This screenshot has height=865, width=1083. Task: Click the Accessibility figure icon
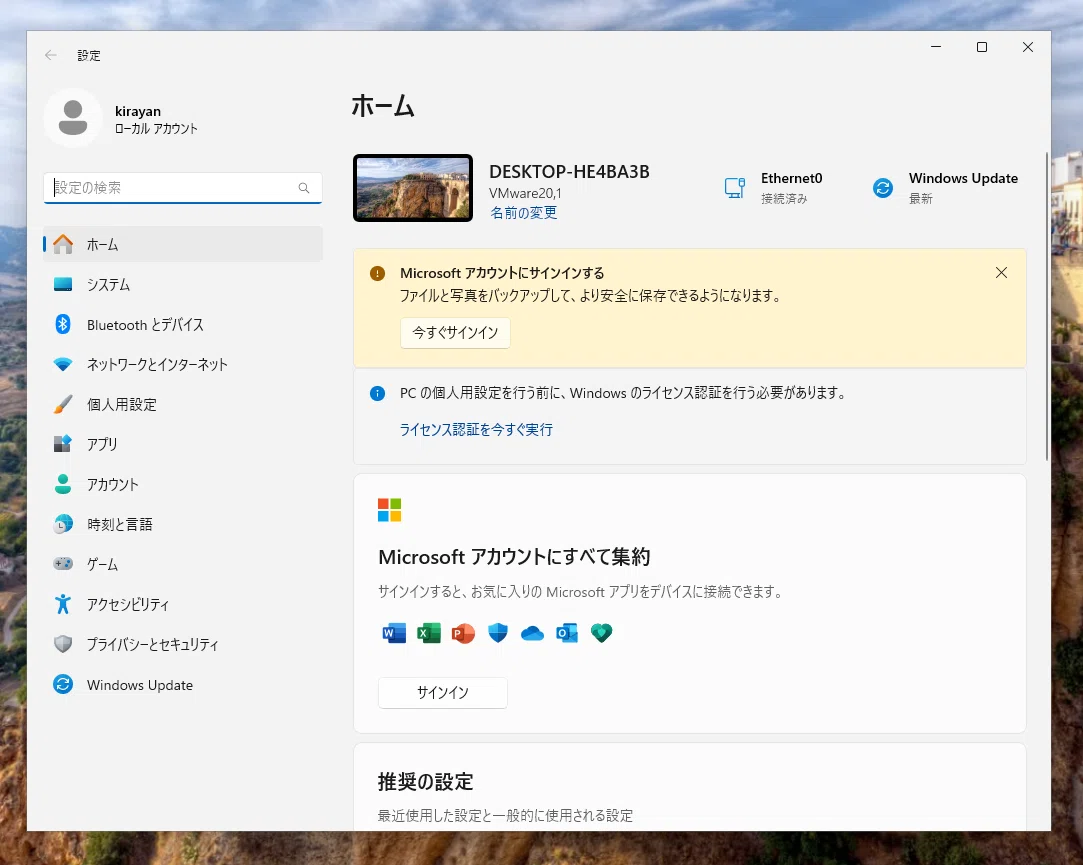tap(63, 604)
